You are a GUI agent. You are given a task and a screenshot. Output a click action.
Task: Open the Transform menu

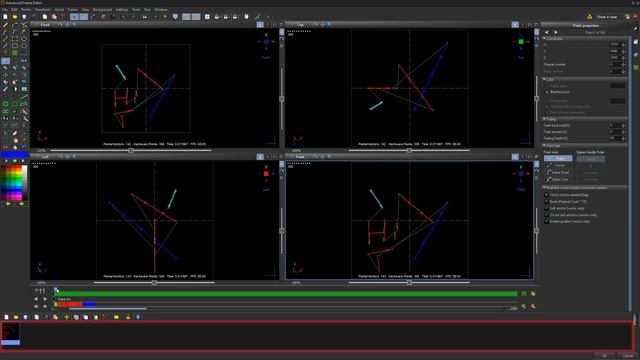(x=42, y=9)
